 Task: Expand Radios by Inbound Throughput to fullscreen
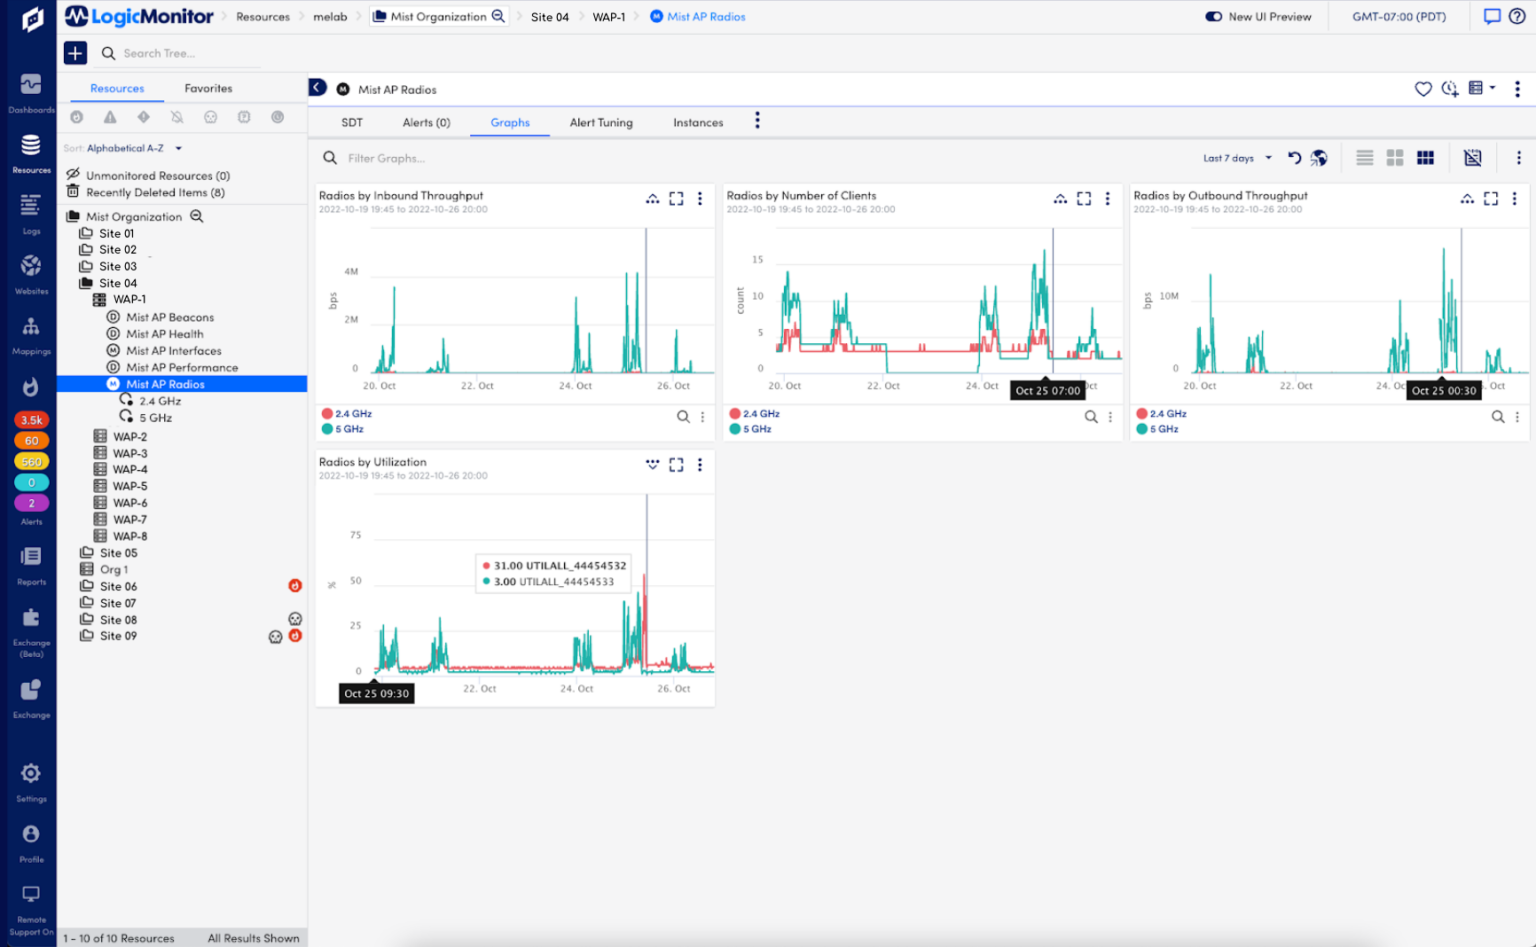point(676,199)
